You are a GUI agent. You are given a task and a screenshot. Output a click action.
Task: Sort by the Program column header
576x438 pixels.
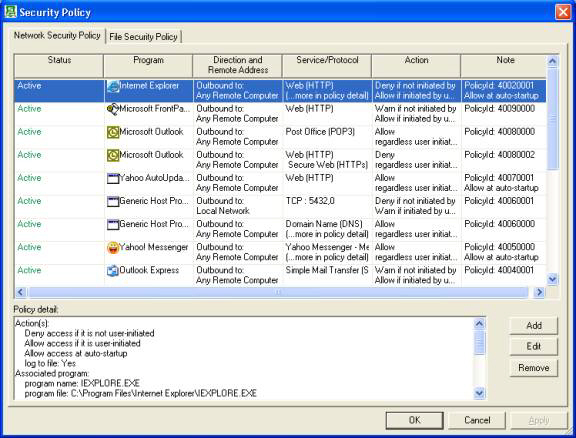click(148, 65)
